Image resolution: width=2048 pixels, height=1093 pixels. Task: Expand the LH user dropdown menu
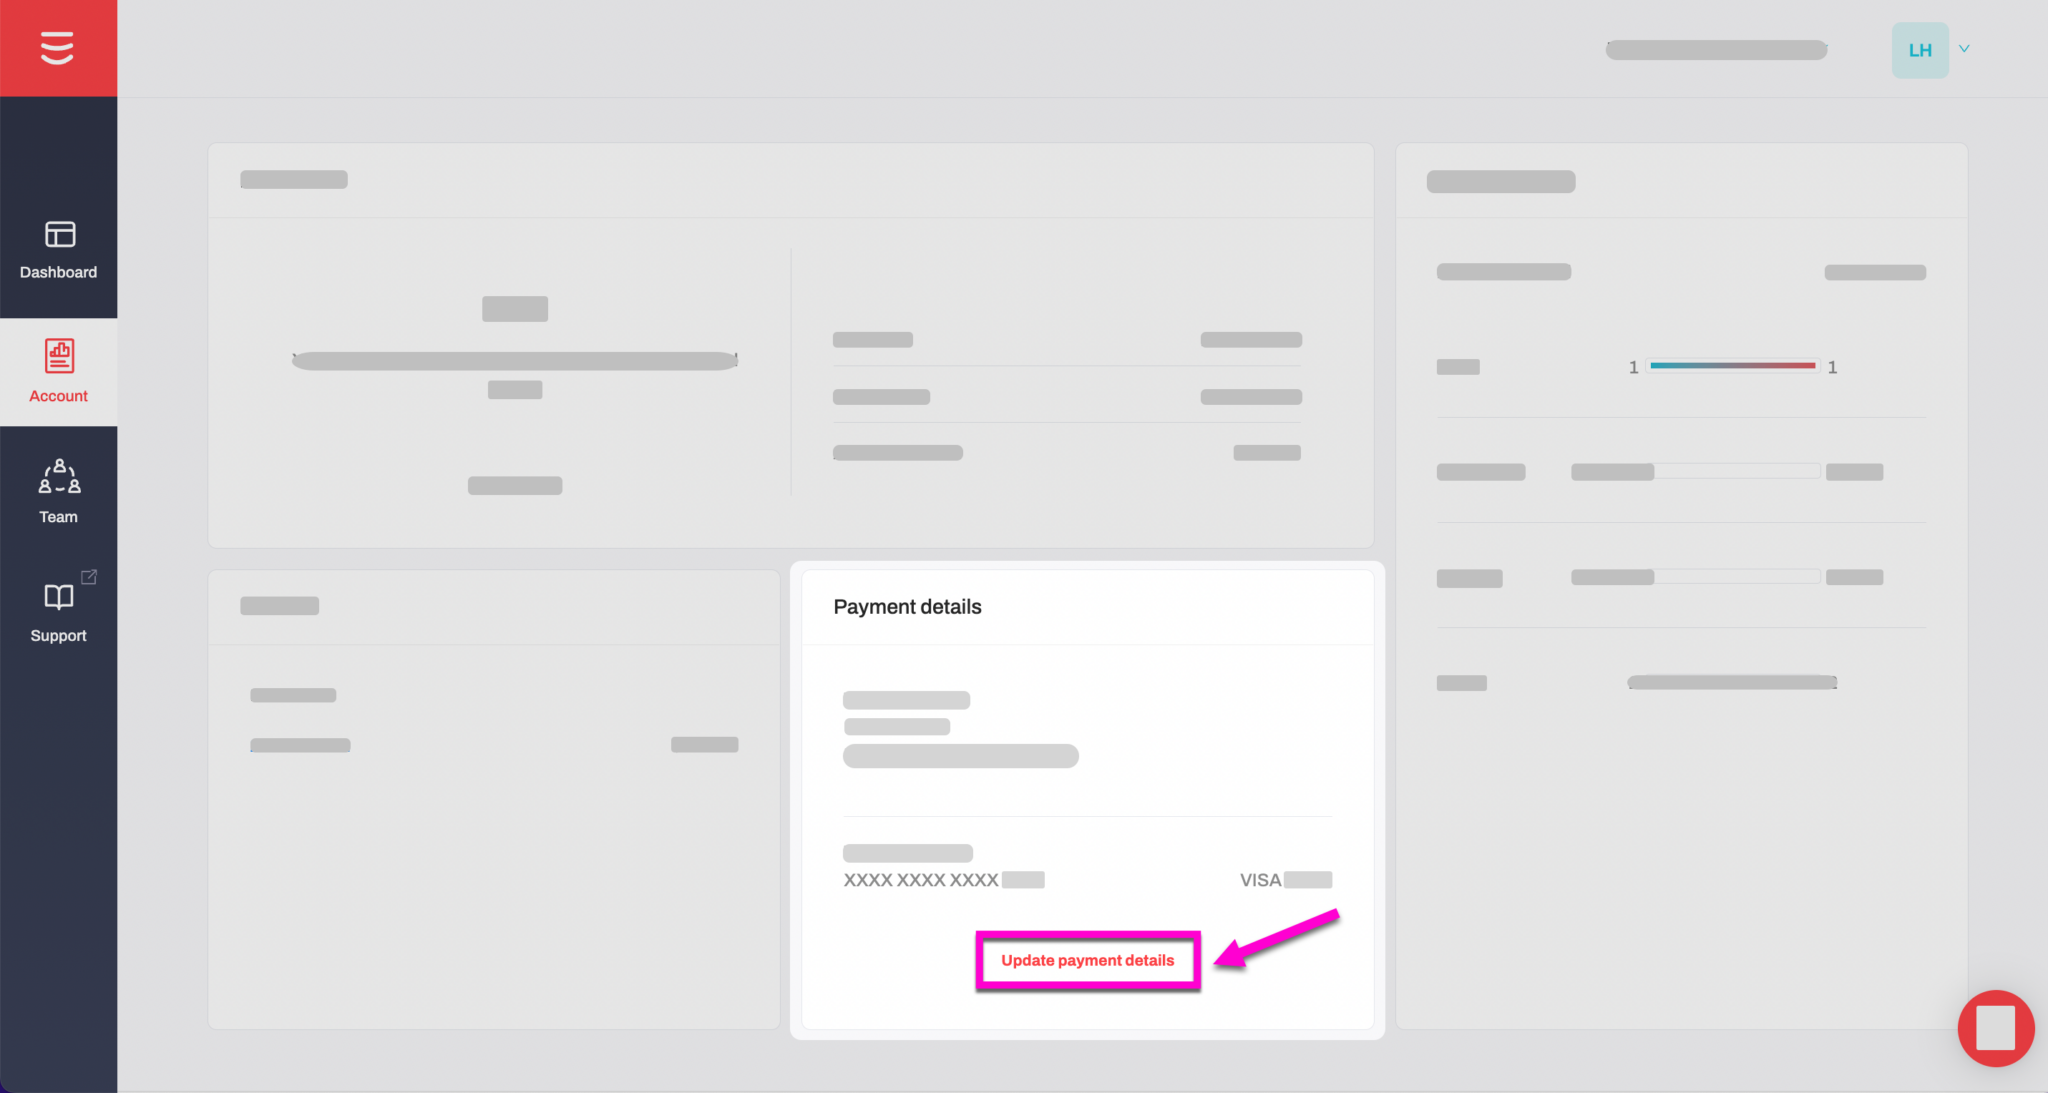pos(1964,49)
